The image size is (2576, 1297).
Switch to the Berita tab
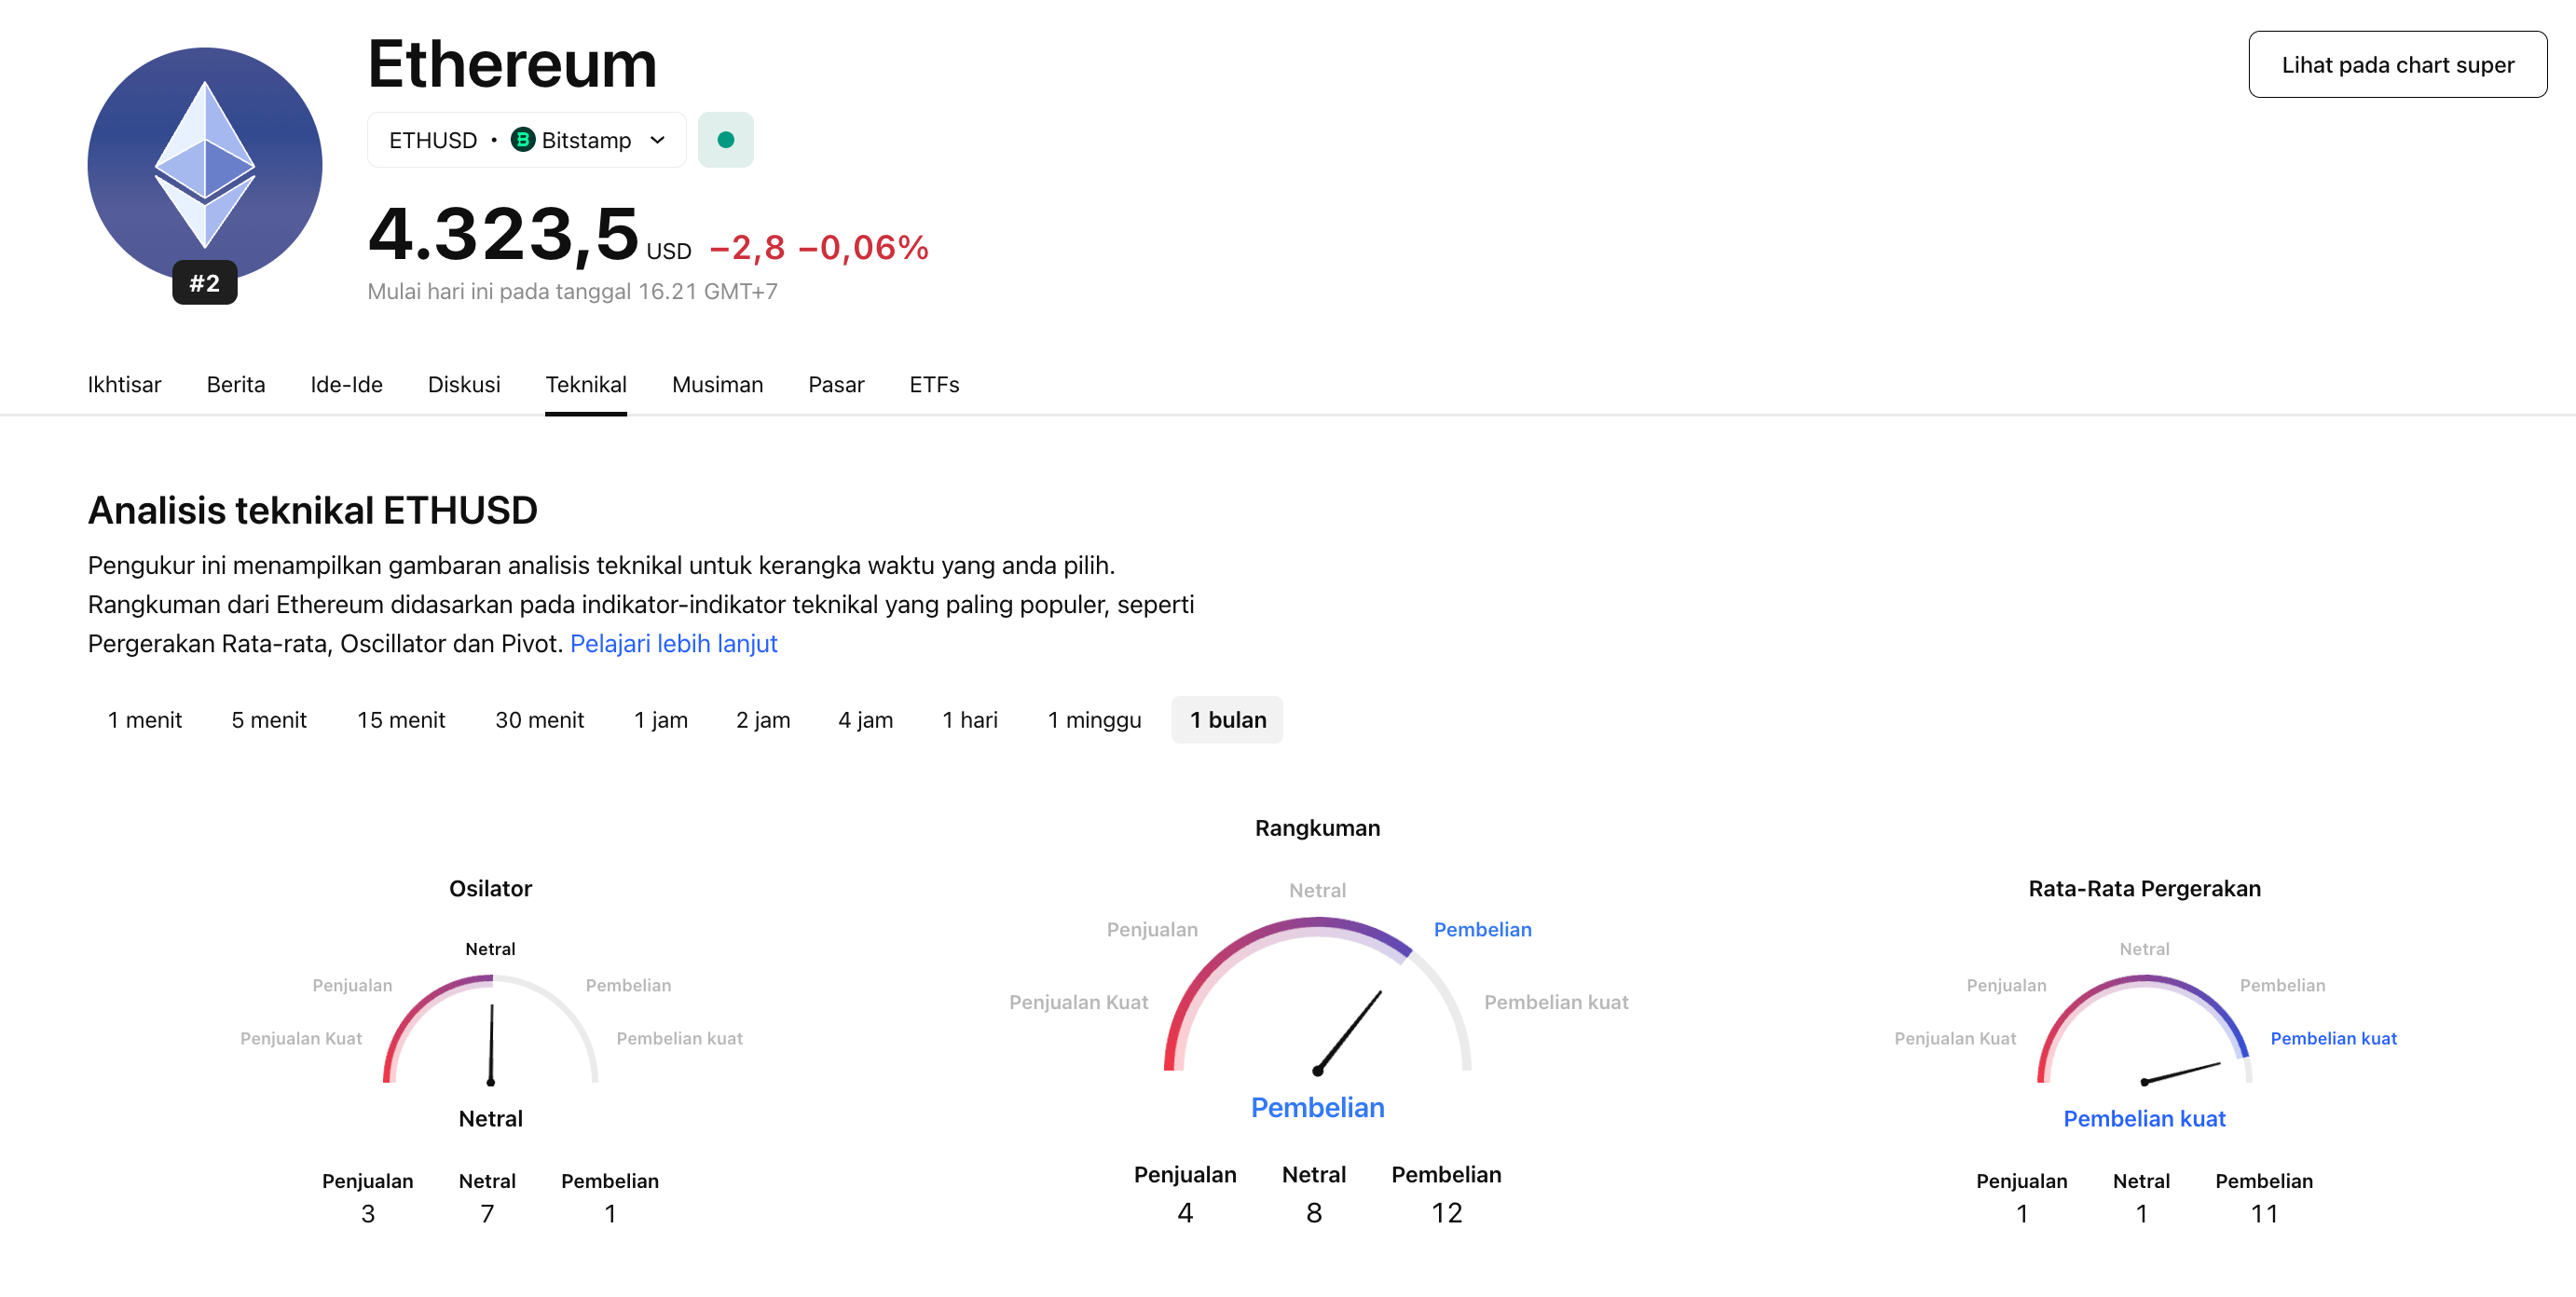[236, 385]
